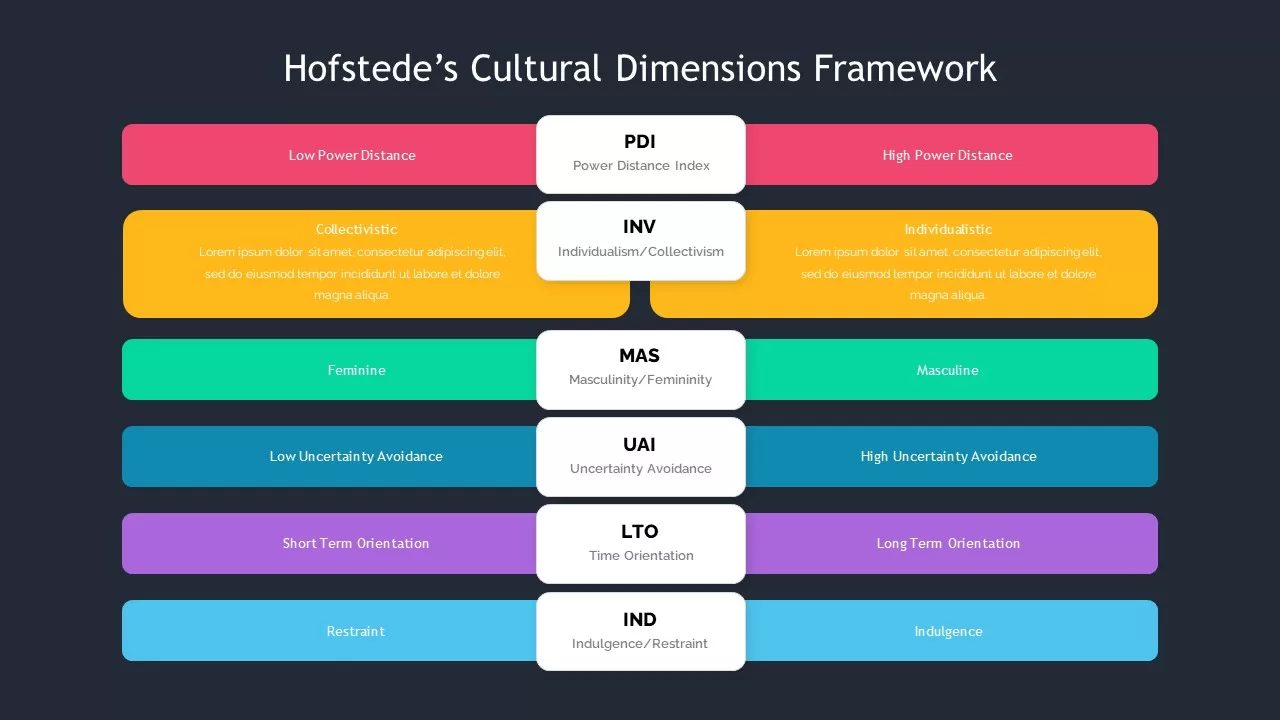The image size is (1280, 720).
Task: Click the High Uncertainty Avoidance label
Action: click(948, 456)
